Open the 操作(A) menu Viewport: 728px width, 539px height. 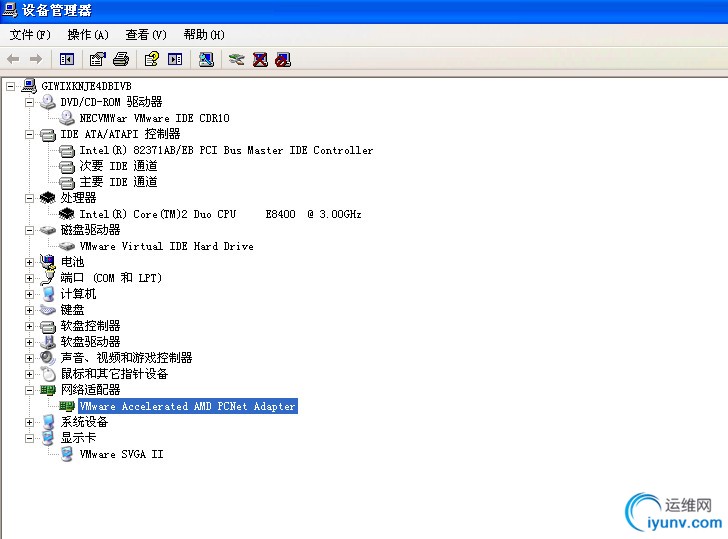click(x=88, y=35)
